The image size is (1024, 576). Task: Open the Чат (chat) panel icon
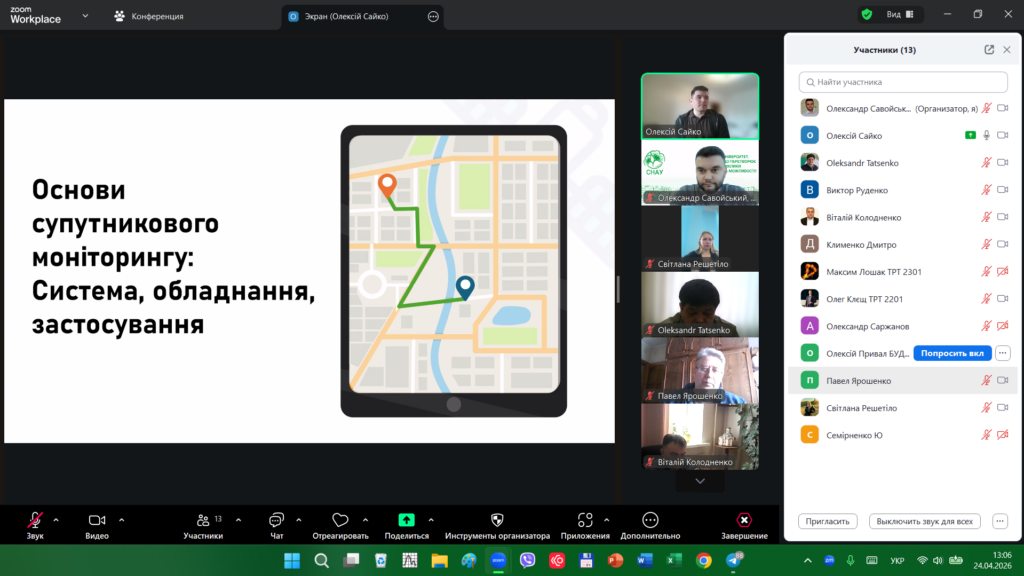pyautogui.click(x=276, y=520)
